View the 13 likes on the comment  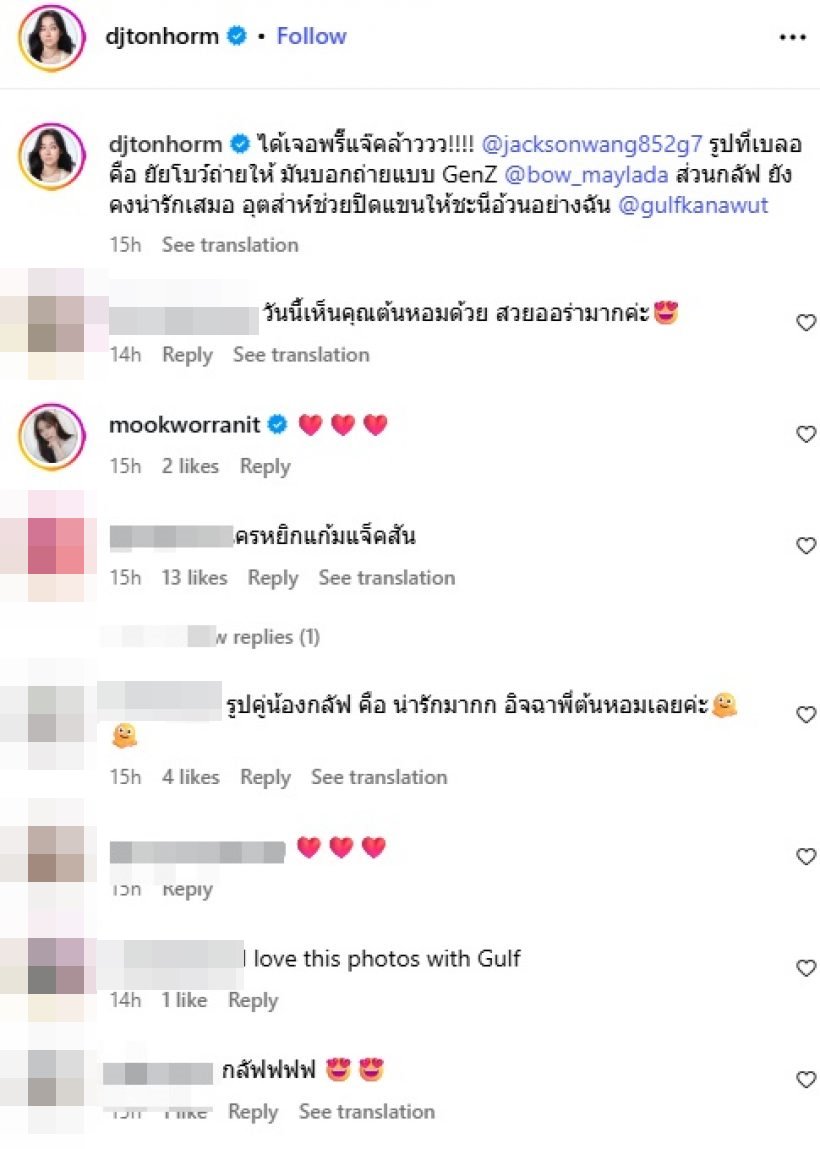[x=194, y=577]
